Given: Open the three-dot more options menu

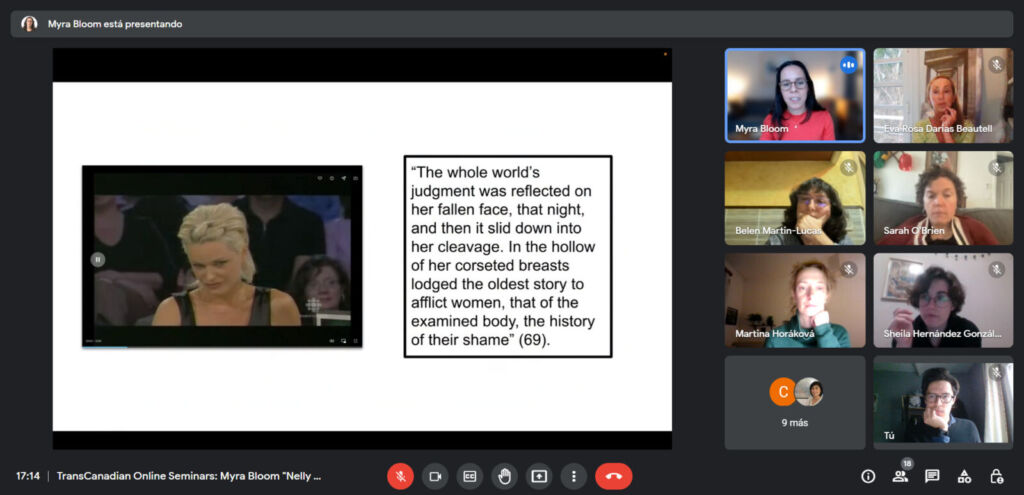Looking at the screenshot, I should point(573,476).
